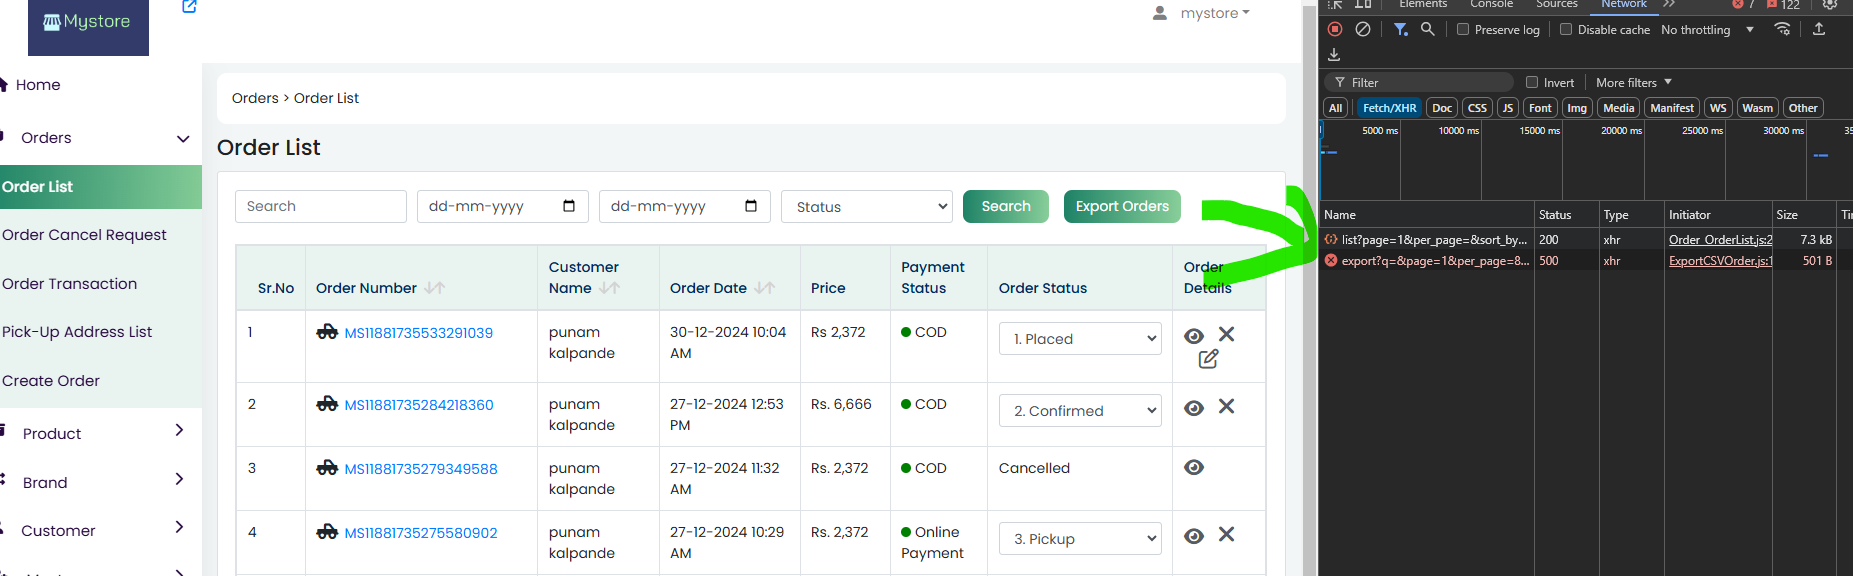View details of order MS11881735284218360 eye icon
1853x576 pixels.
1194,408
